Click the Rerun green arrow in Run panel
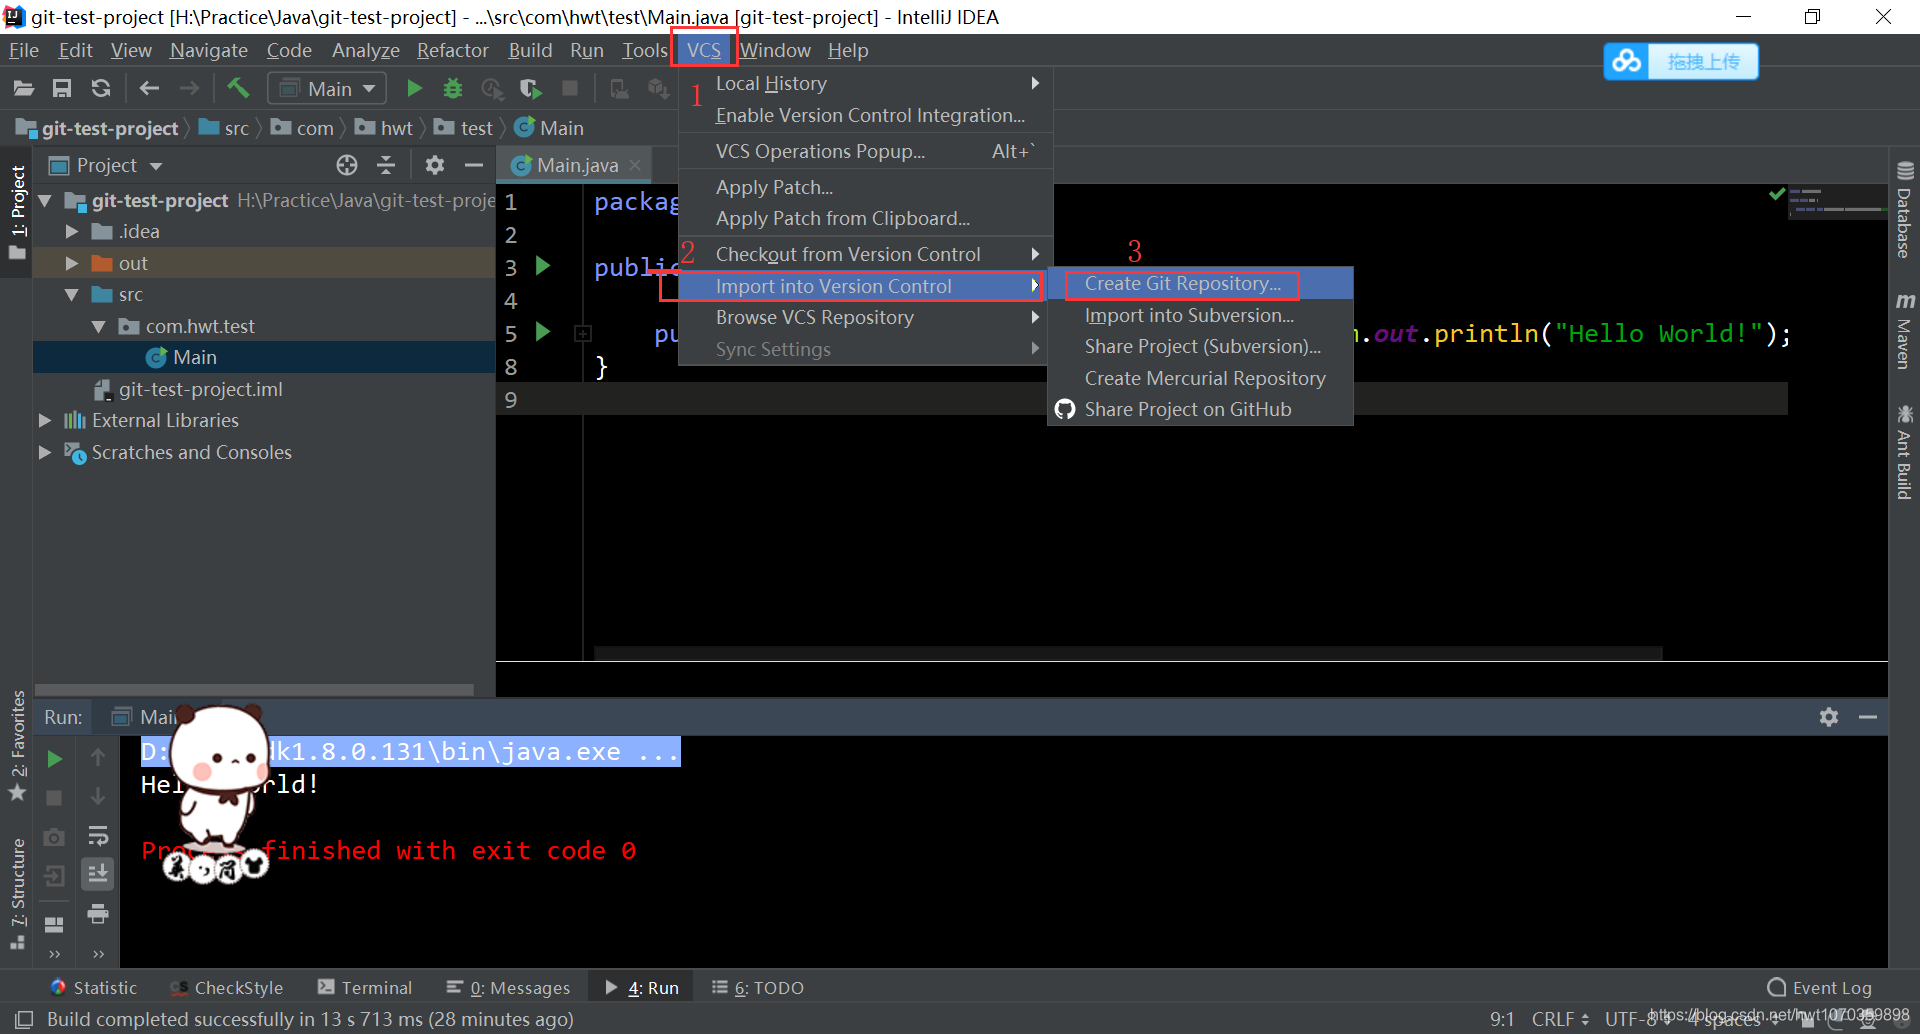This screenshot has width=1920, height=1034. pyautogui.click(x=55, y=759)
